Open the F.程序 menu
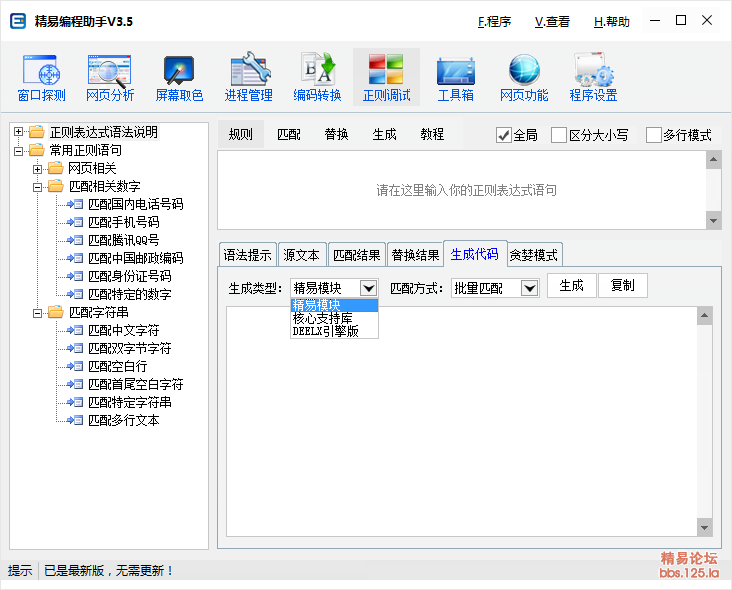732x590 pixels. tap(494, 21)
